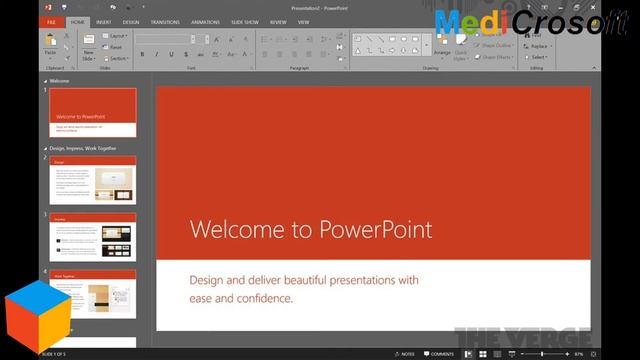Screen dimensions: 640x360
Task: Open the Shape Outline color options
Action: [x=494, y=45]
